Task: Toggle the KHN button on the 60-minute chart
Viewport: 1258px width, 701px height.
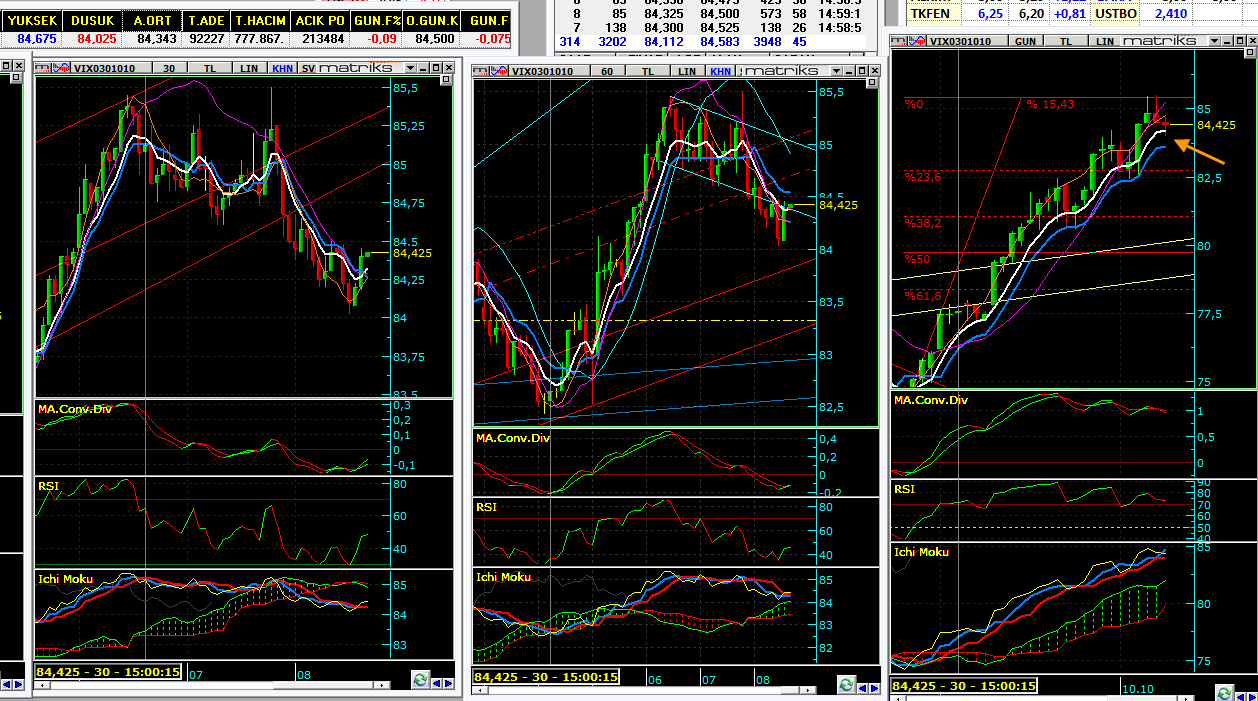Action: click(x=720, y=71)
